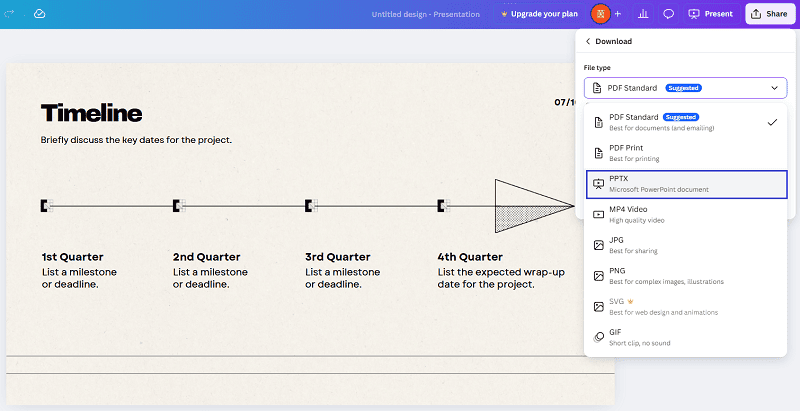Click the milestone text under 1st Quarter
The width and height of the screenshot is (800, 411).
click(x=79, y=278)
